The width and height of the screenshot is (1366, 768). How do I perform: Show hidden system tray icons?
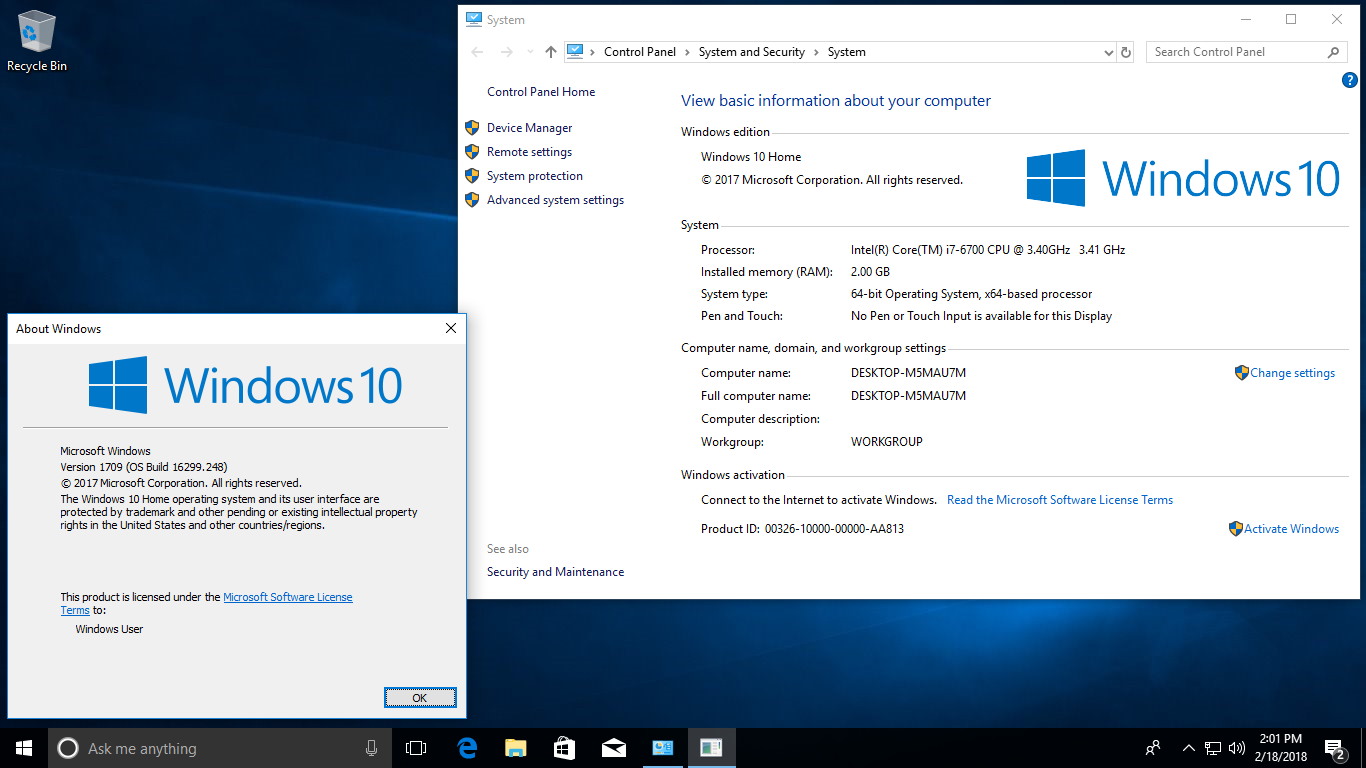[1188, 748]
